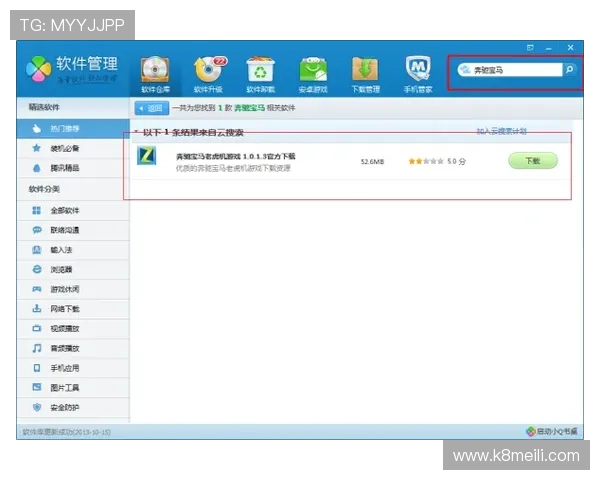Open the 加入云搜索计划 link
The width and height of the screenshot is (600, 480).
pyautogui.click(x=501, y=131)
